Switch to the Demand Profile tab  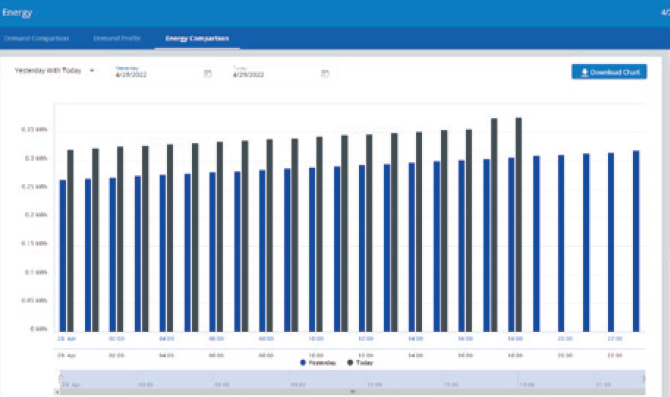[117, 38]
